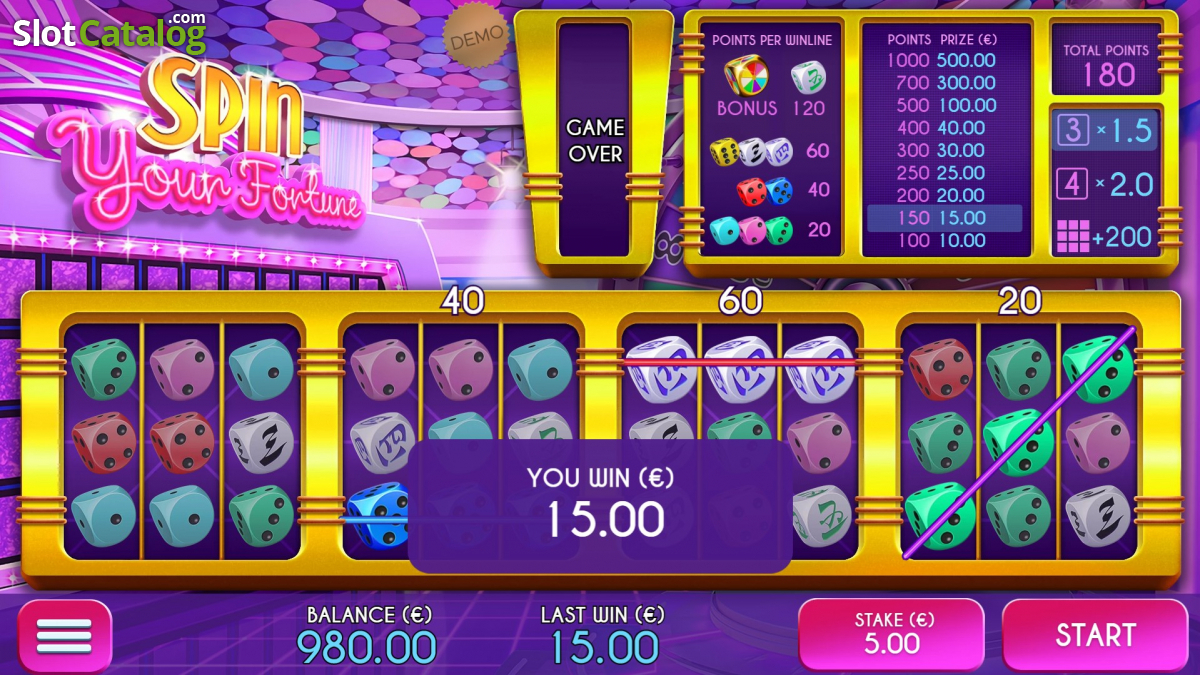
Task: Select the 3 x1.5 multiplier row
Action: click(1106, 131)
